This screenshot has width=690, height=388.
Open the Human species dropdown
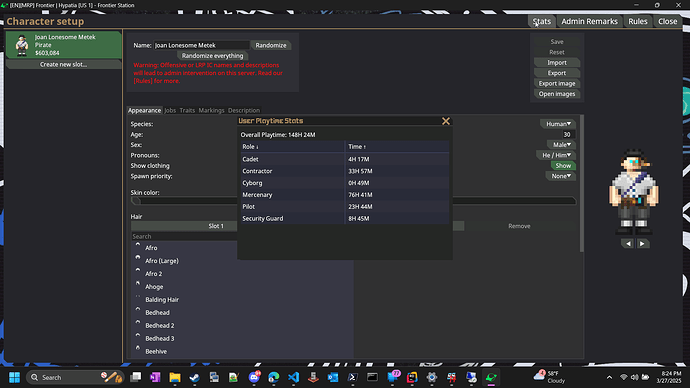[x=558, y=124]
